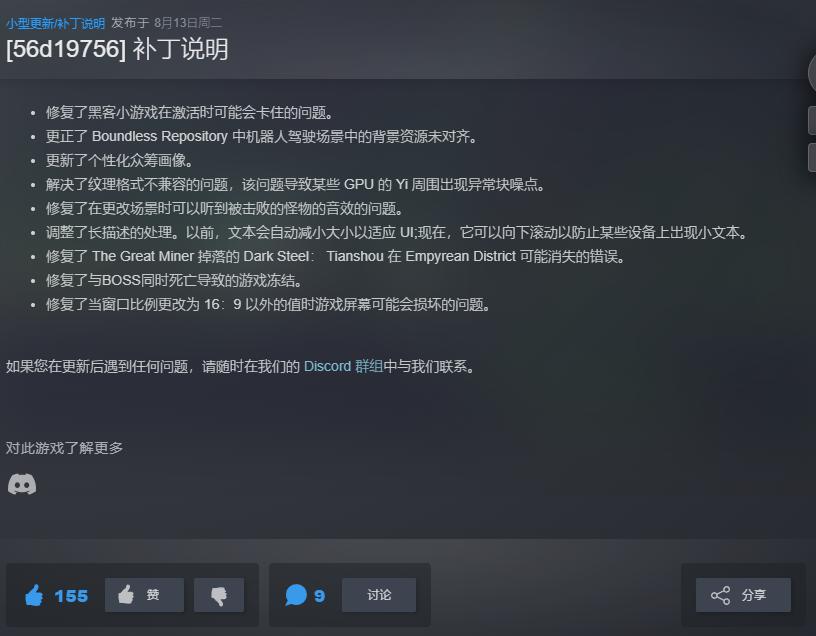Screen dimensions: 816x636
Task: Click the blue thumbs-up icon beside 155
Action: click(x=34, y=595)
